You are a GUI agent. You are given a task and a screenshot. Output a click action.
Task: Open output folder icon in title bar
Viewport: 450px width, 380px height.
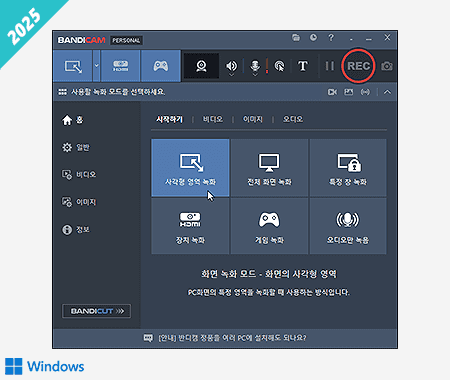coord(296,38)
